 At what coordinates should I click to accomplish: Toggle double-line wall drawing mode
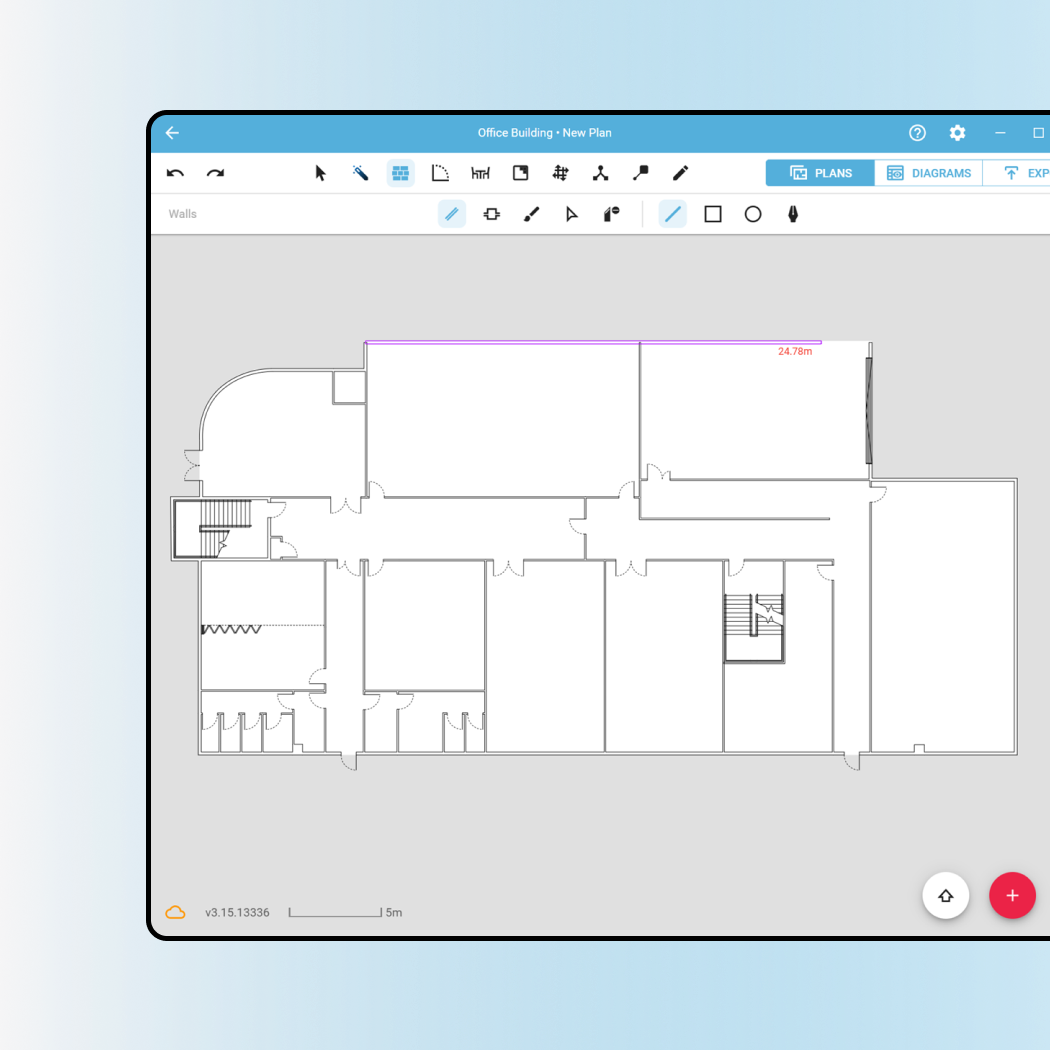452,214
